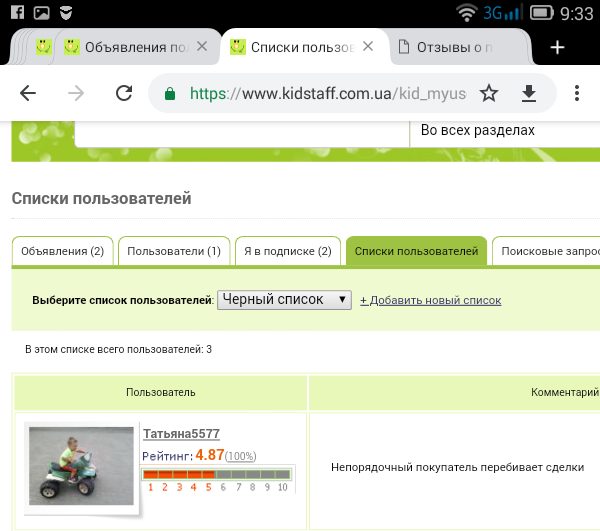
Task: Tap the browser back arrow
Action: [28, 93]
